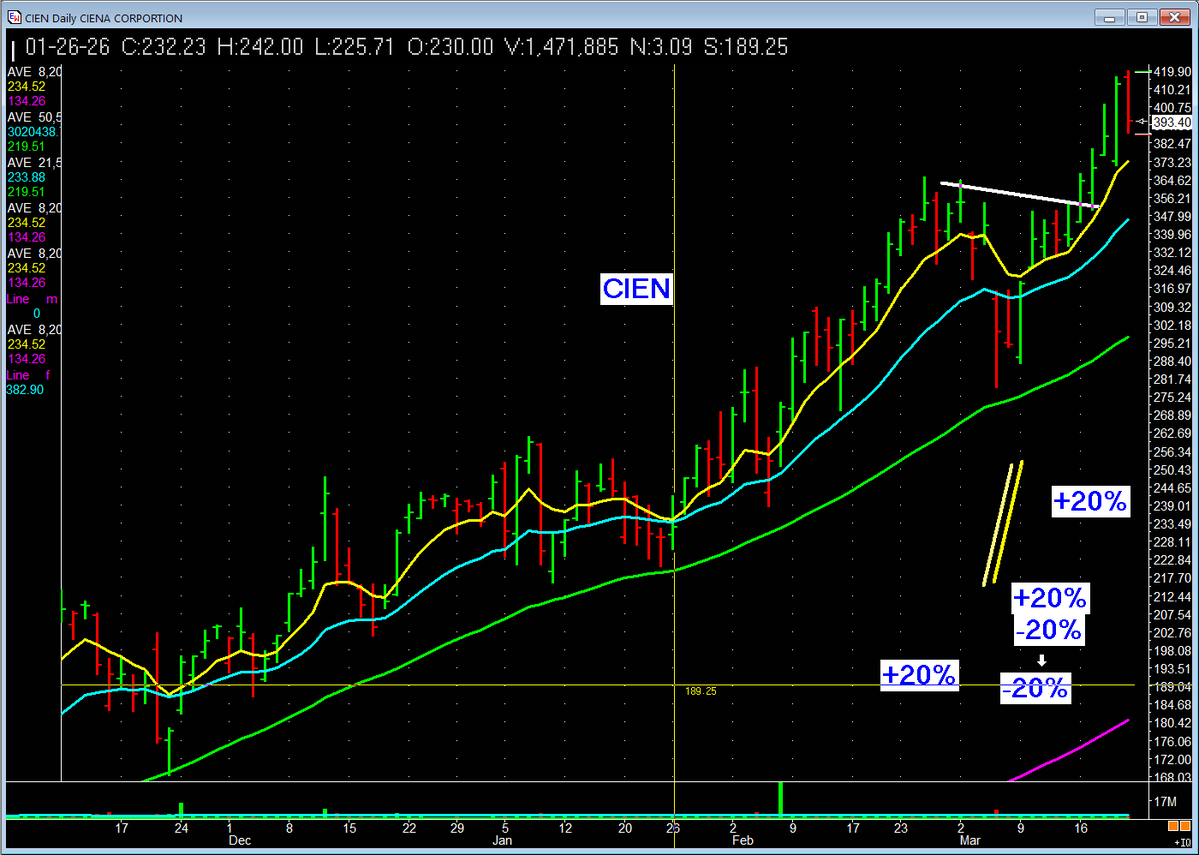1199x855 pixels.
Task: Click the 250.43 price axis label
Action: (x=1172, y=470)
